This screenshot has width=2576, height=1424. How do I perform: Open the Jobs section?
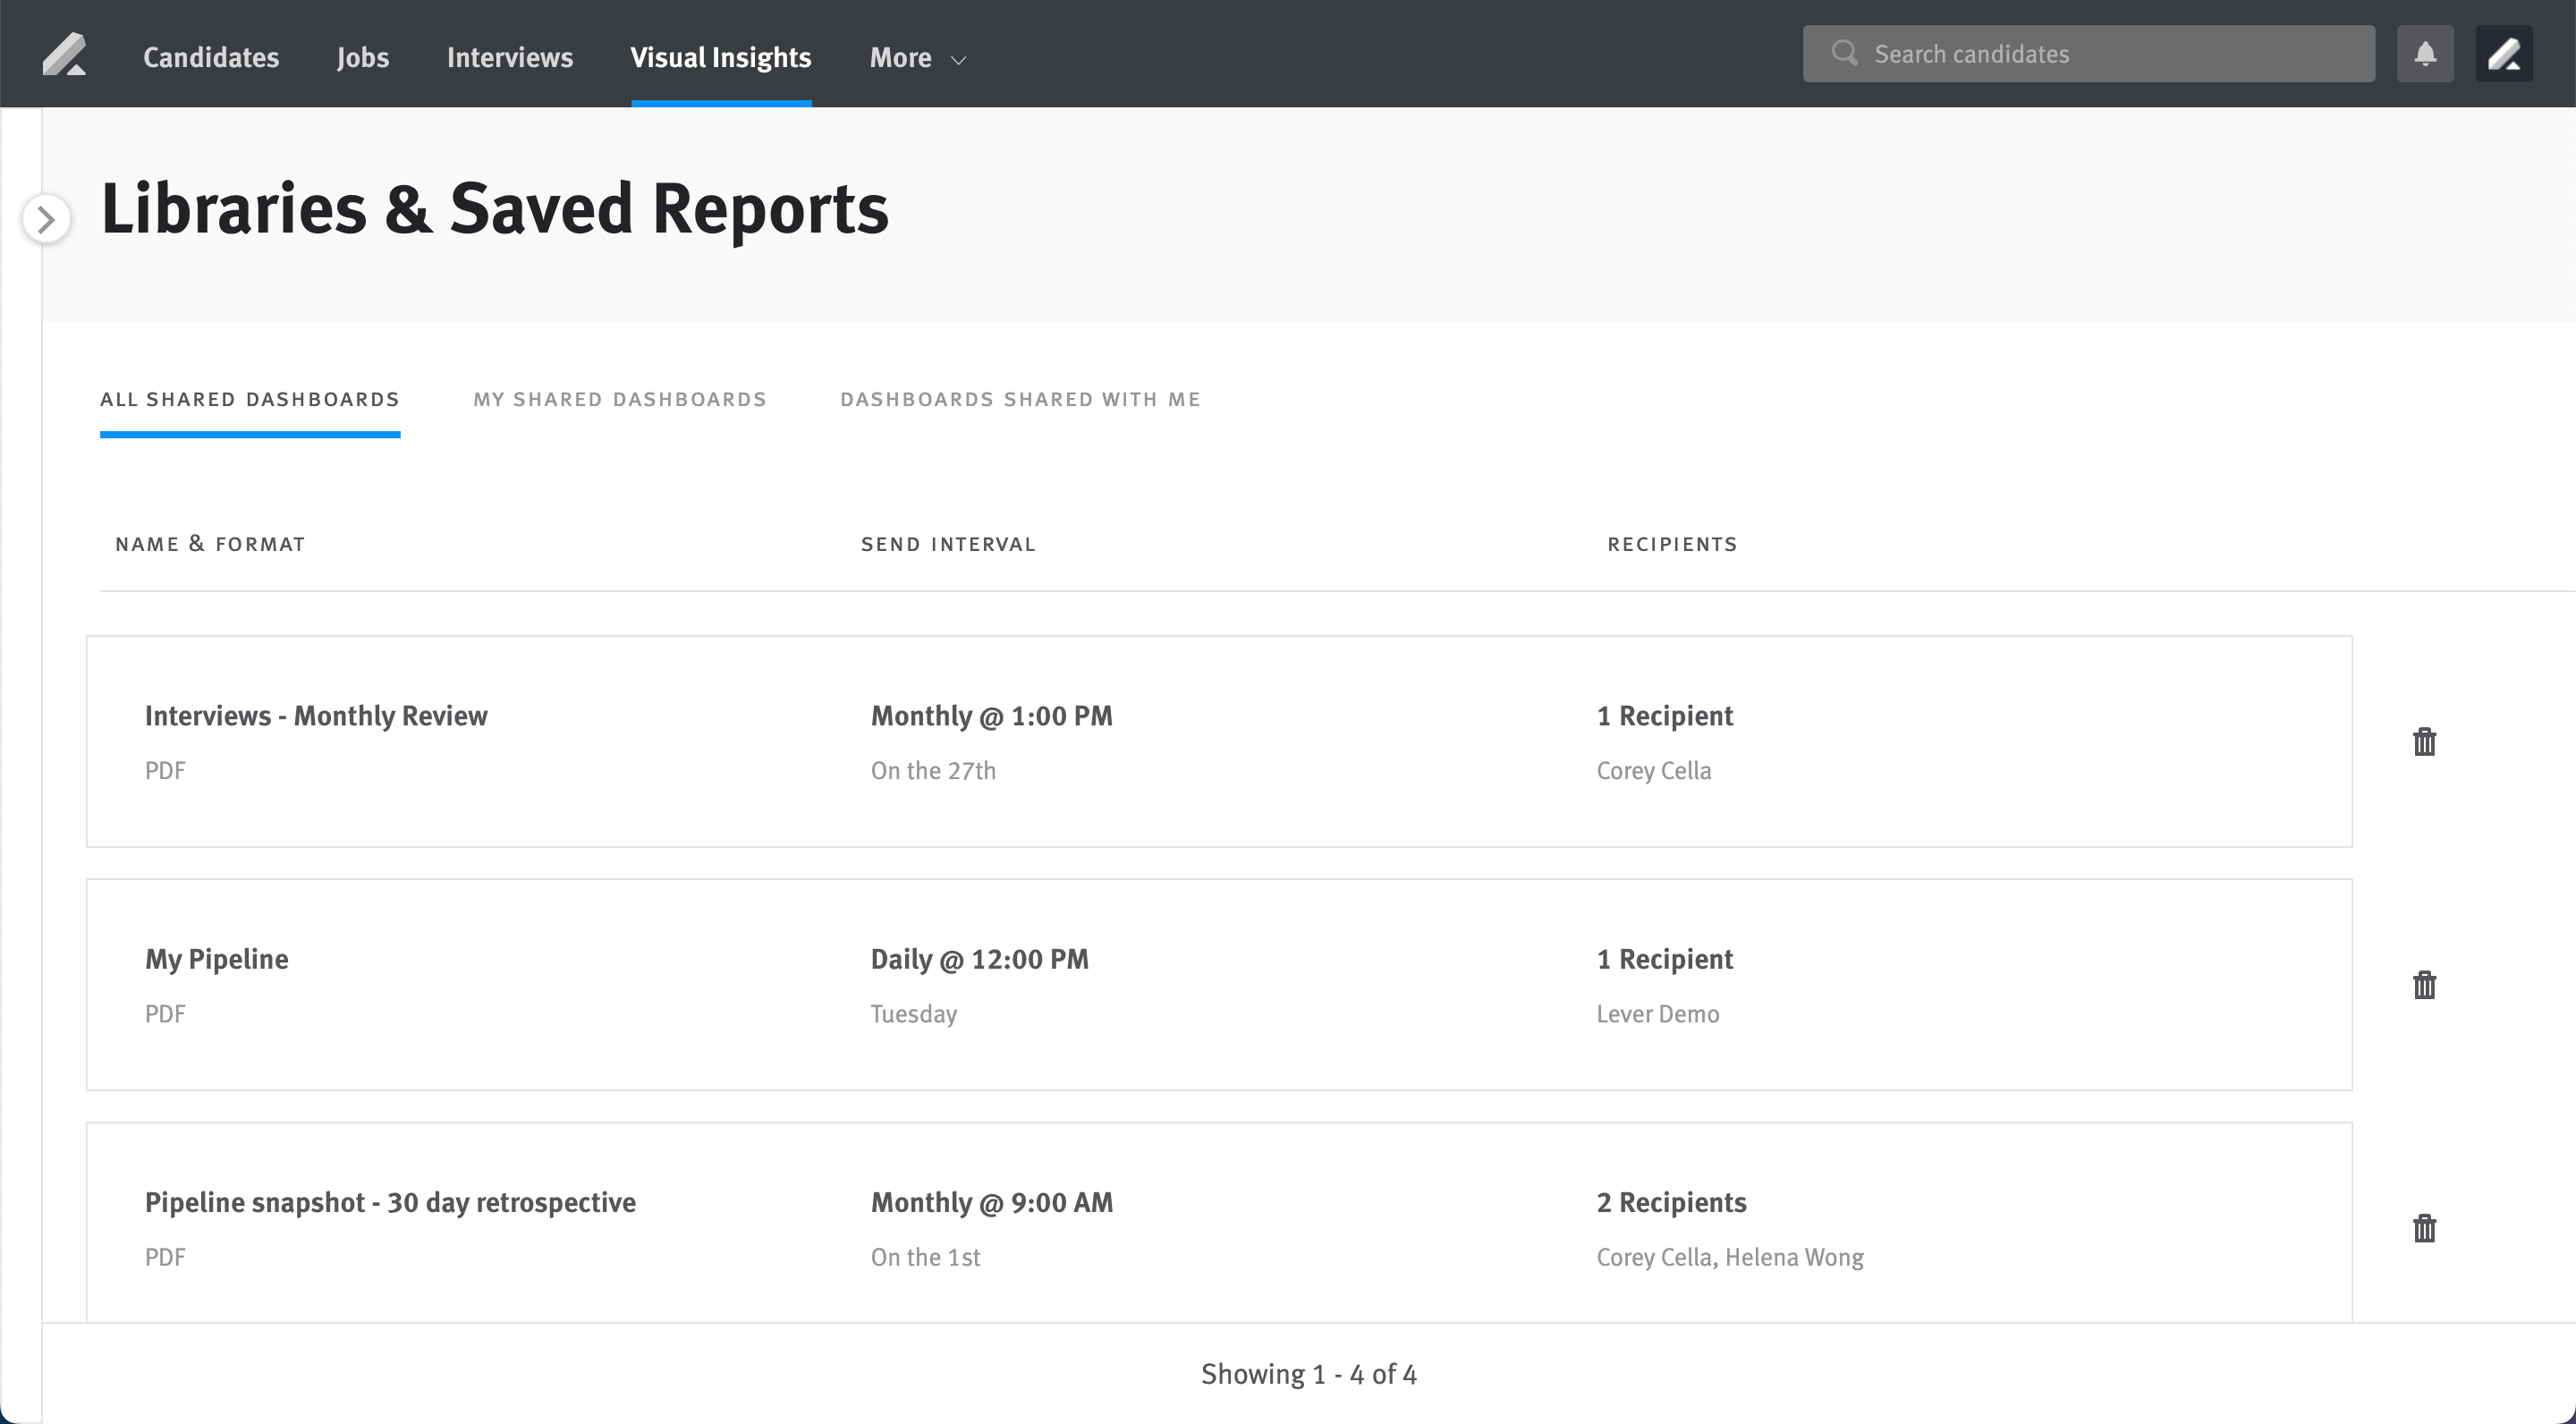click(x=363, y=57)
